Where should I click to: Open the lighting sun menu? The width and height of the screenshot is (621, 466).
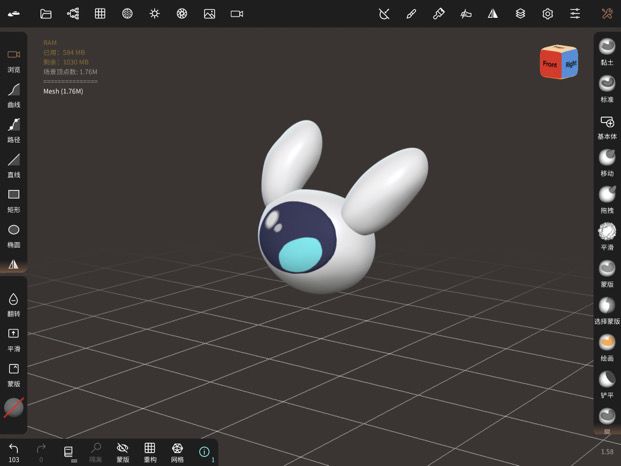click(154, 14)
